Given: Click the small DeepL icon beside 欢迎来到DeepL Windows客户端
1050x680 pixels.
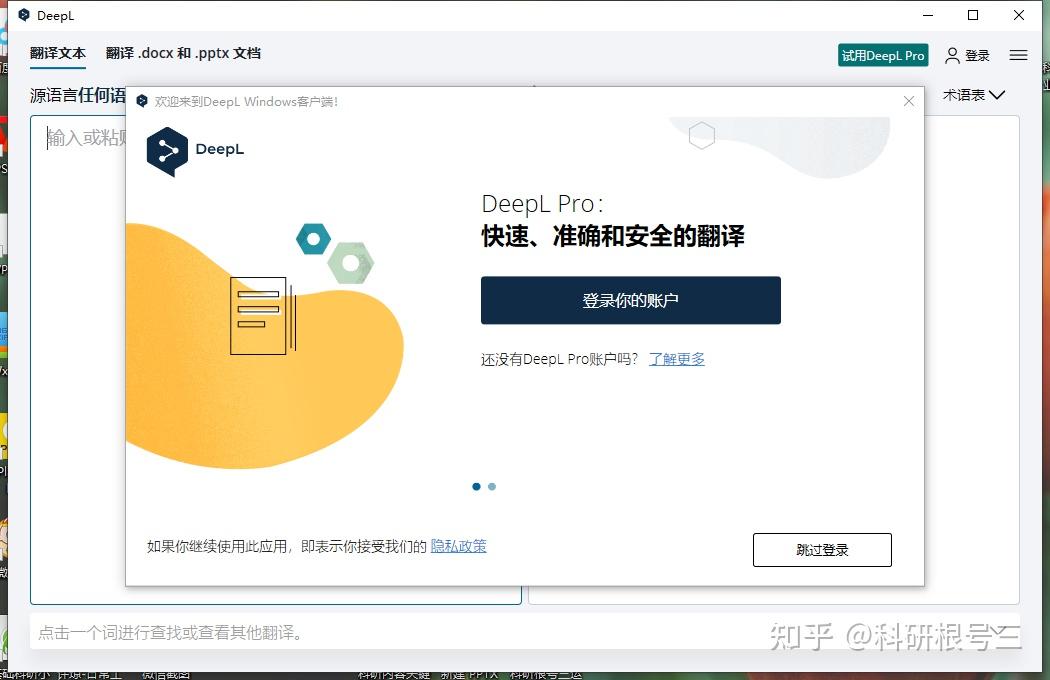Looking at the screenshot, I should tap(142, 101).
